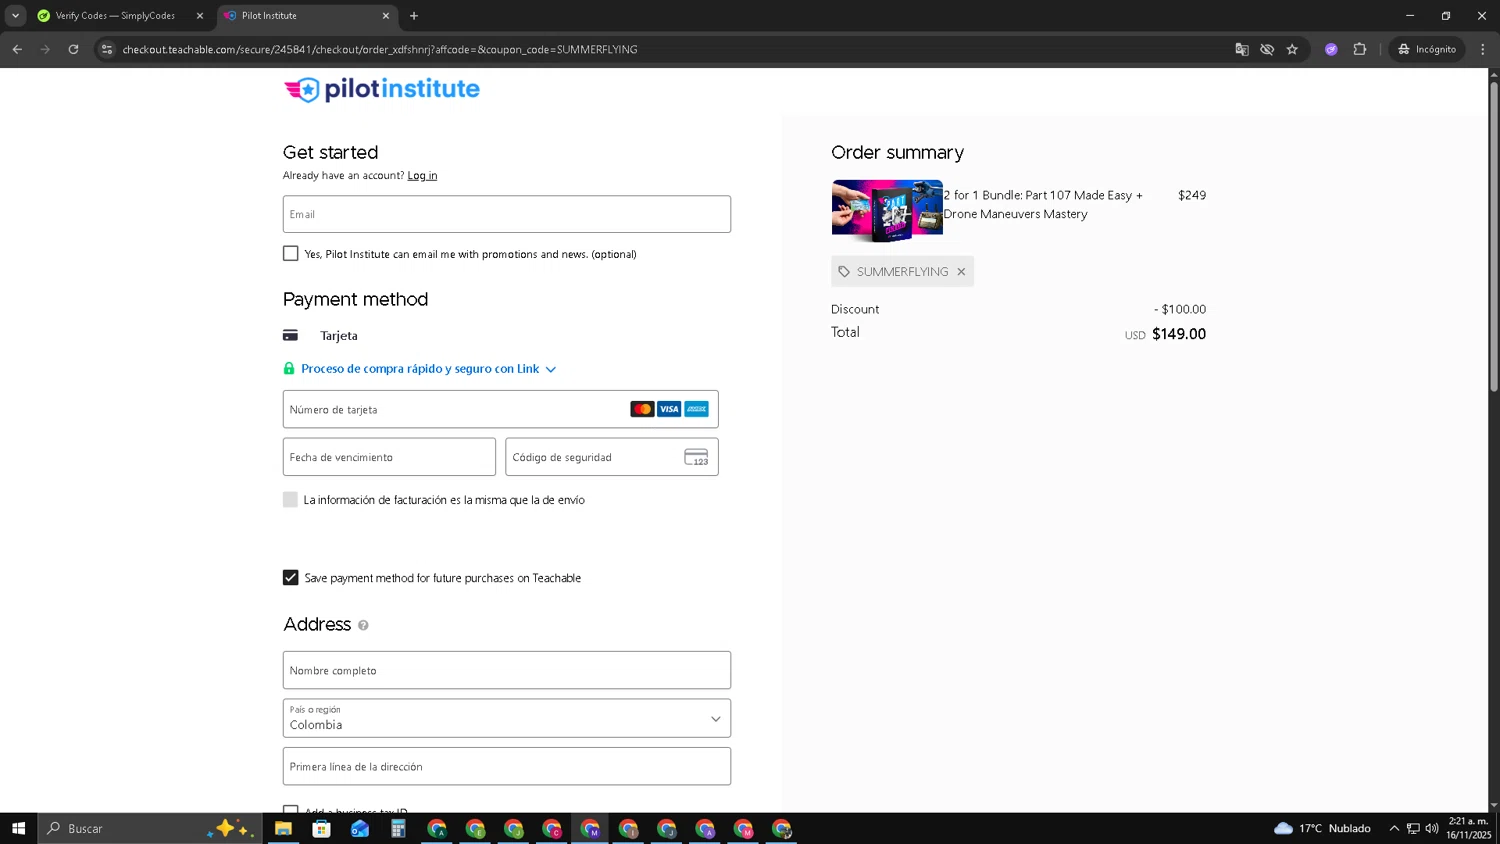Click the browser back arrow
The image size is (1500, 844).
(x=17, y=49)
